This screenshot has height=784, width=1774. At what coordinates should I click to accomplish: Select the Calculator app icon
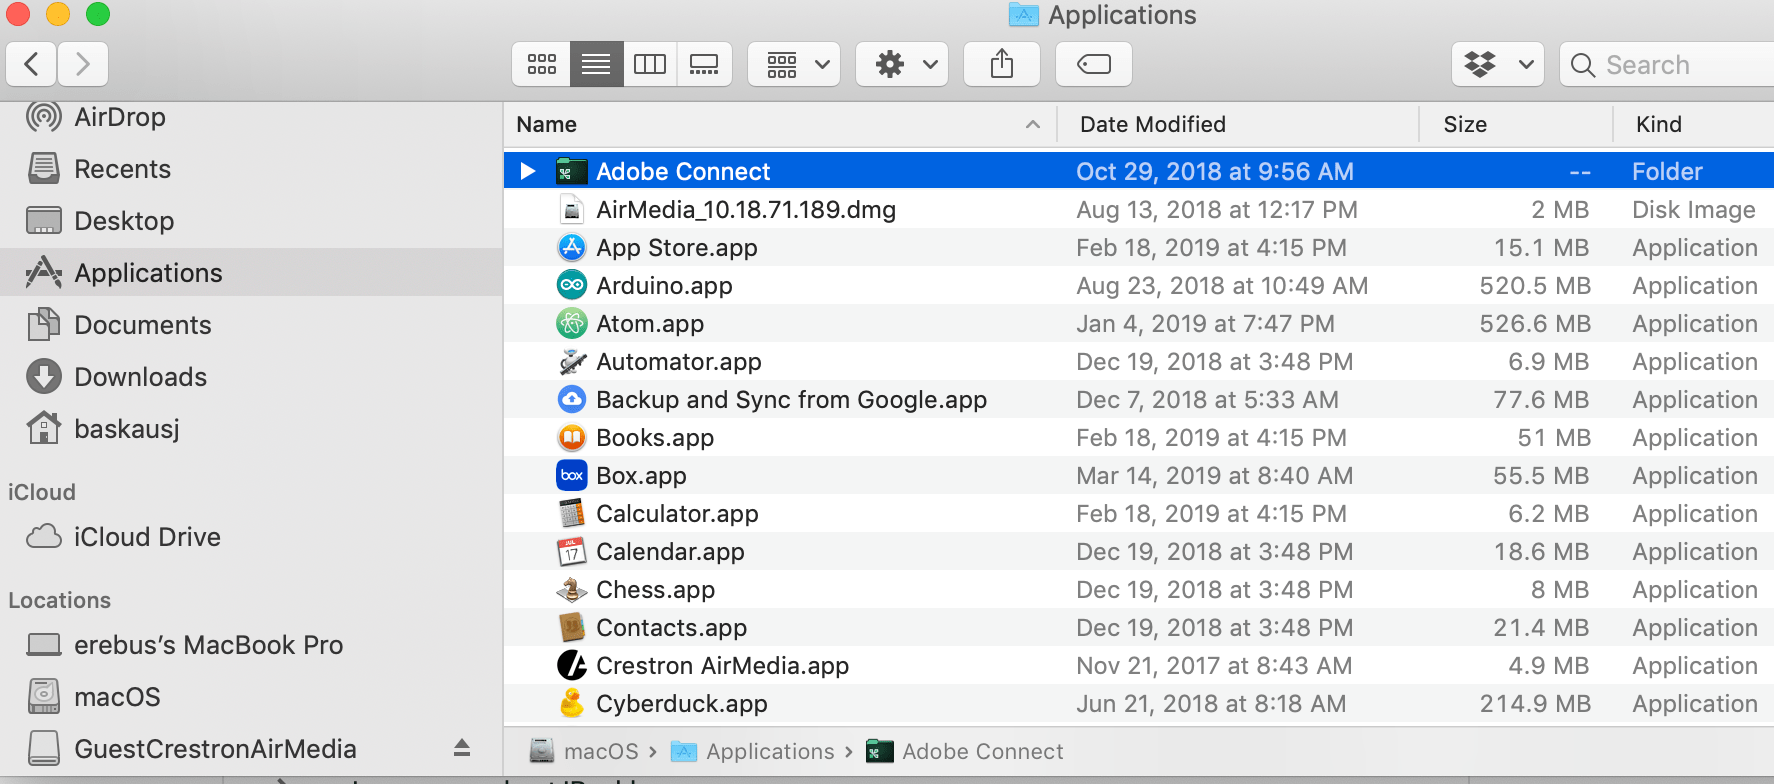[x=571, y=514]
